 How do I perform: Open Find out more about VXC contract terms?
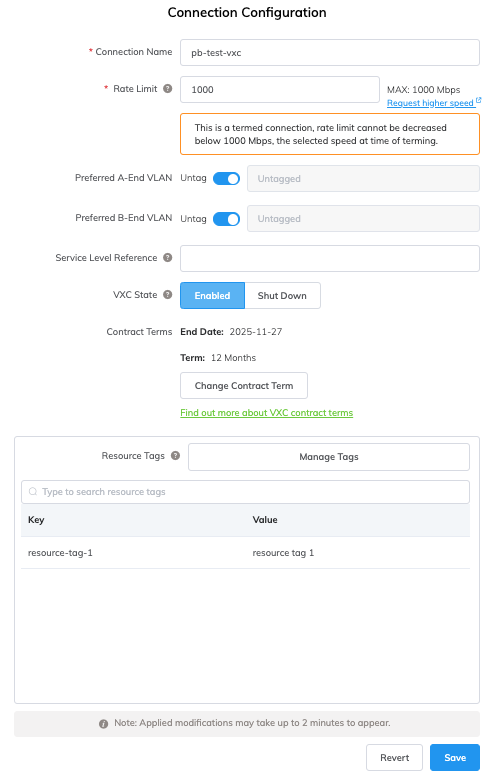[x=267, y=413]
